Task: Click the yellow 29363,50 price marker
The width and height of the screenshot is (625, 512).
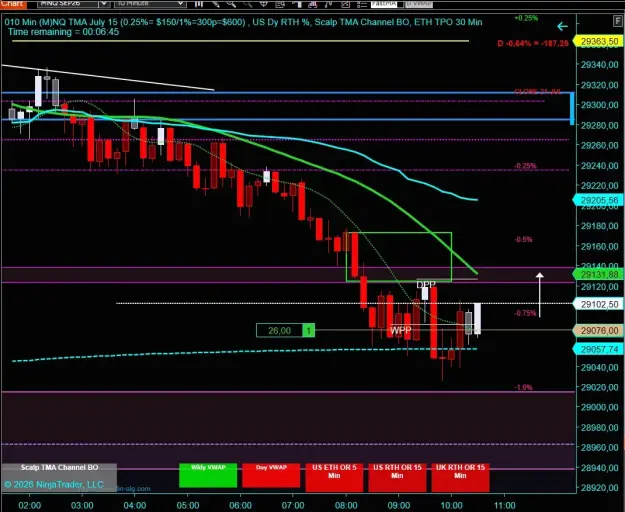Action: pos(599,41)
